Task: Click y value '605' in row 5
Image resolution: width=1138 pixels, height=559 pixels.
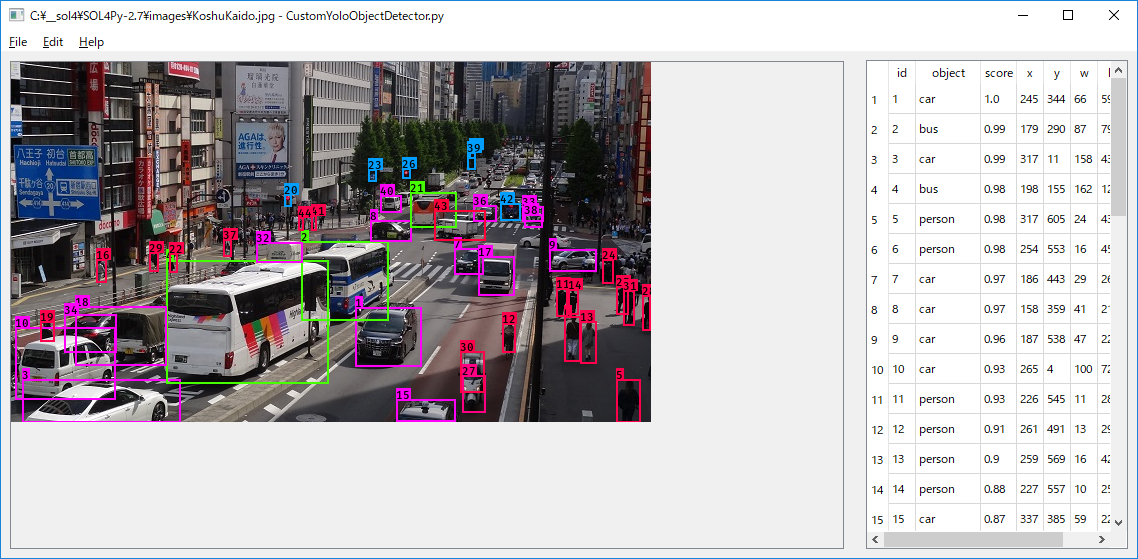Action: tap(1057, 219)
